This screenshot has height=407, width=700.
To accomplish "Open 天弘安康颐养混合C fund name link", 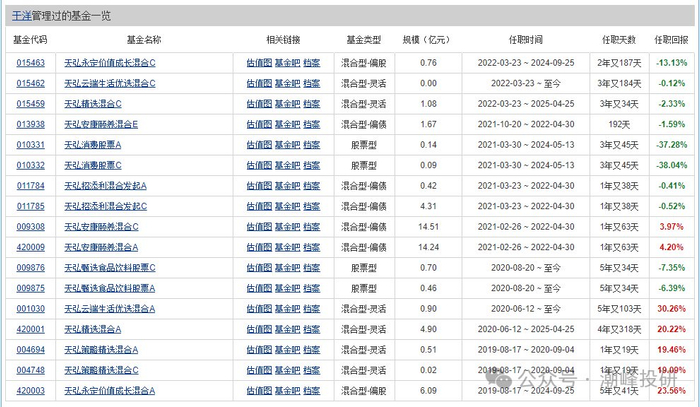I will (x=101, y=227).
